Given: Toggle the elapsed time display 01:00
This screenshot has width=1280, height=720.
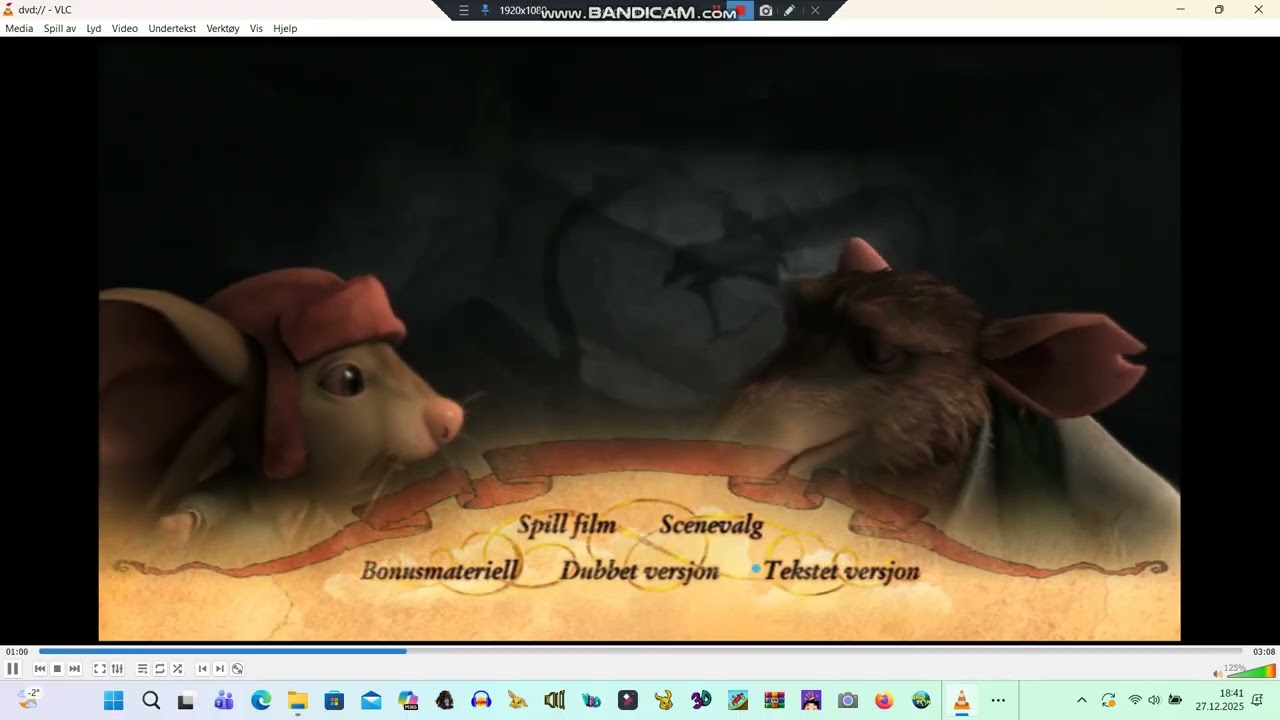Looking at the screenshot, I should pyautogui.click(x=17, y=652).
